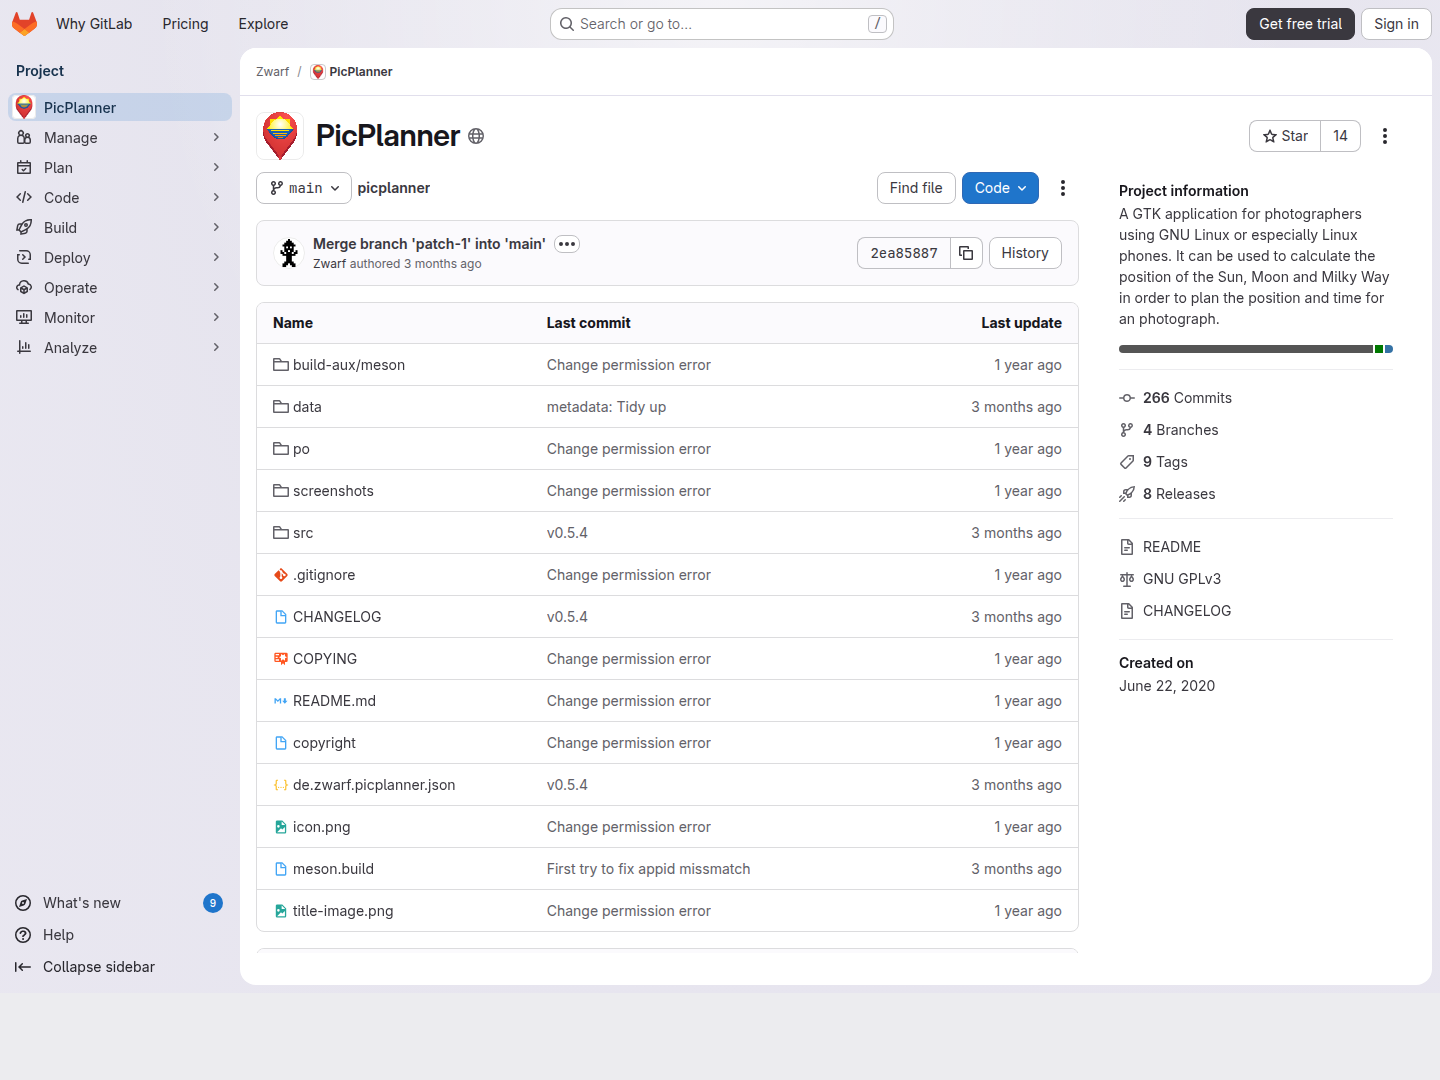Open README.md
Image resolution: width=1440 pixels, height=1080 pixels.
[334, 701]
